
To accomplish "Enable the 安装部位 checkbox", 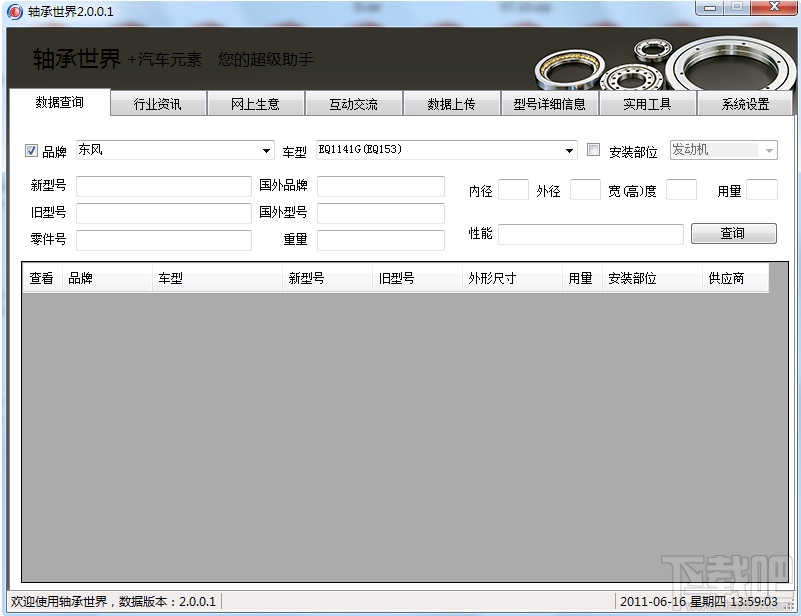I will (593, 150).
